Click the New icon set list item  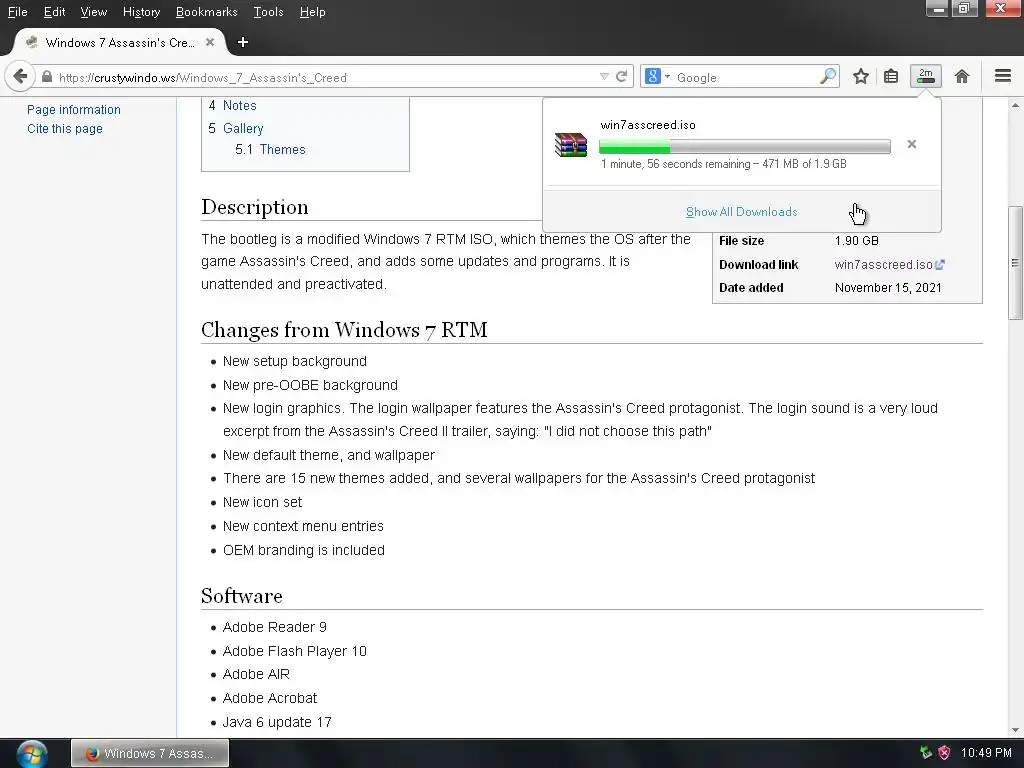point(263,502)
